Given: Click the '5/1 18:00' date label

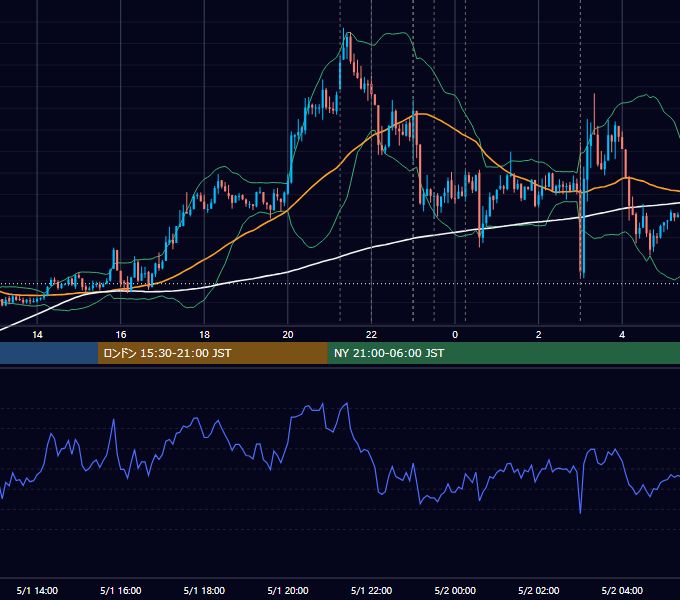Looking at the screenshot, I should [204, 590].
